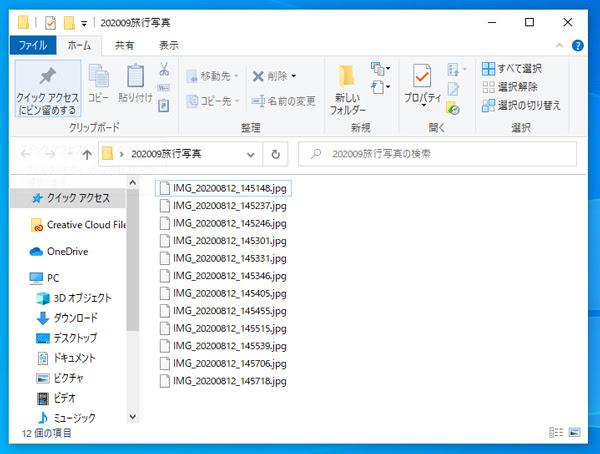Screen dimensions: 600x454
Task: Open the help question mark icon
Action: click(577, 46)
